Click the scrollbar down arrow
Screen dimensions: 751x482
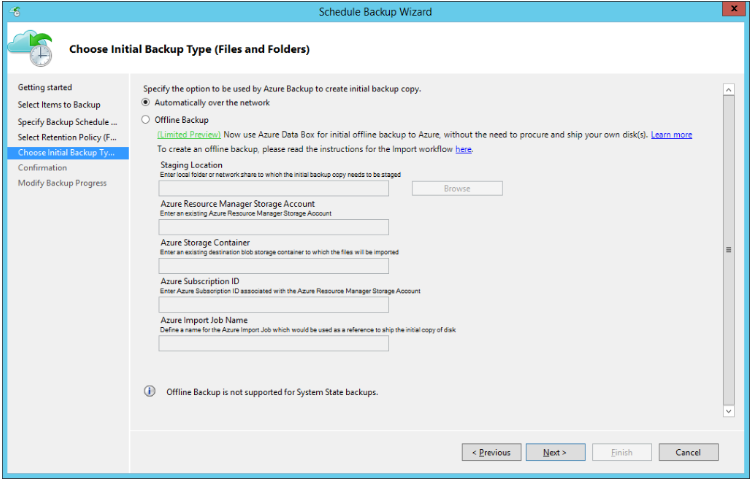click(728, 411)
